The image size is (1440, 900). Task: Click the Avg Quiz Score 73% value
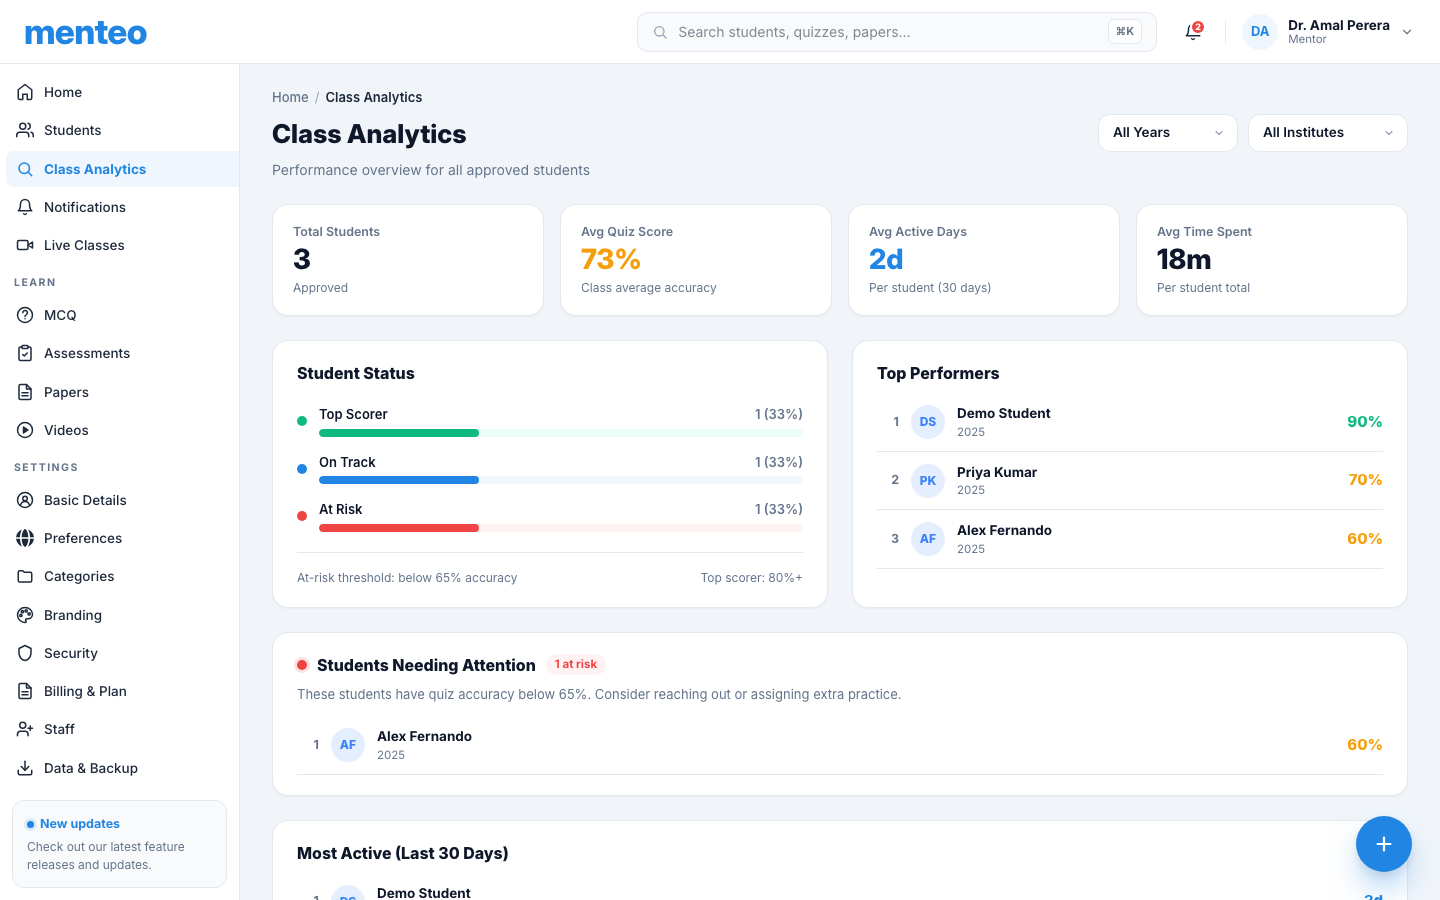pos(611,259)
